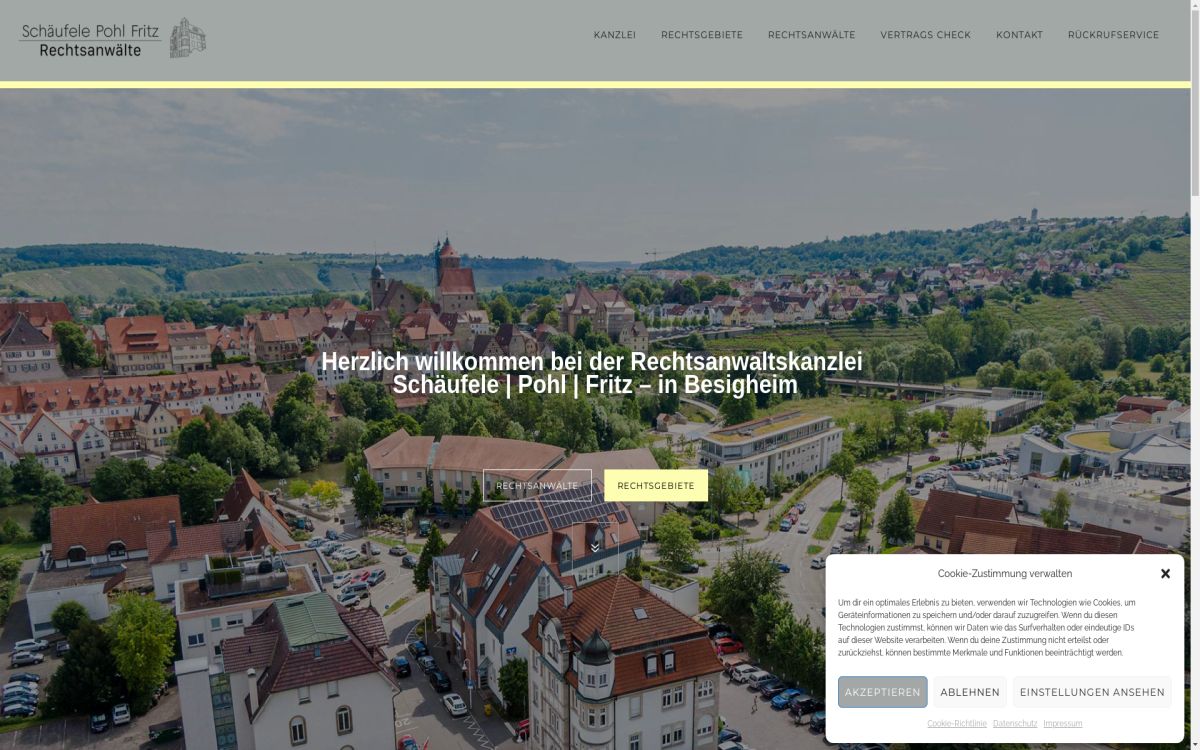Open the Rückrufservice menu item
This screenshot has height=750, width=1200.
tap(1113, 35)
